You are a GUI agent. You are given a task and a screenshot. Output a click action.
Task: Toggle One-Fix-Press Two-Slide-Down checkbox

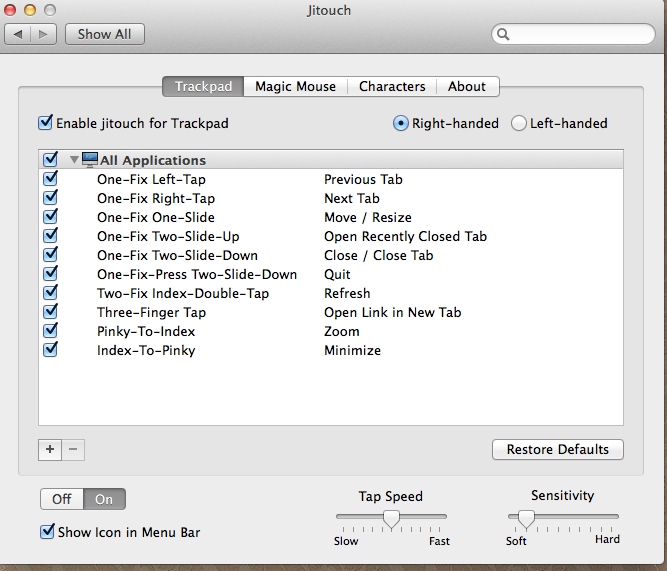50,273
